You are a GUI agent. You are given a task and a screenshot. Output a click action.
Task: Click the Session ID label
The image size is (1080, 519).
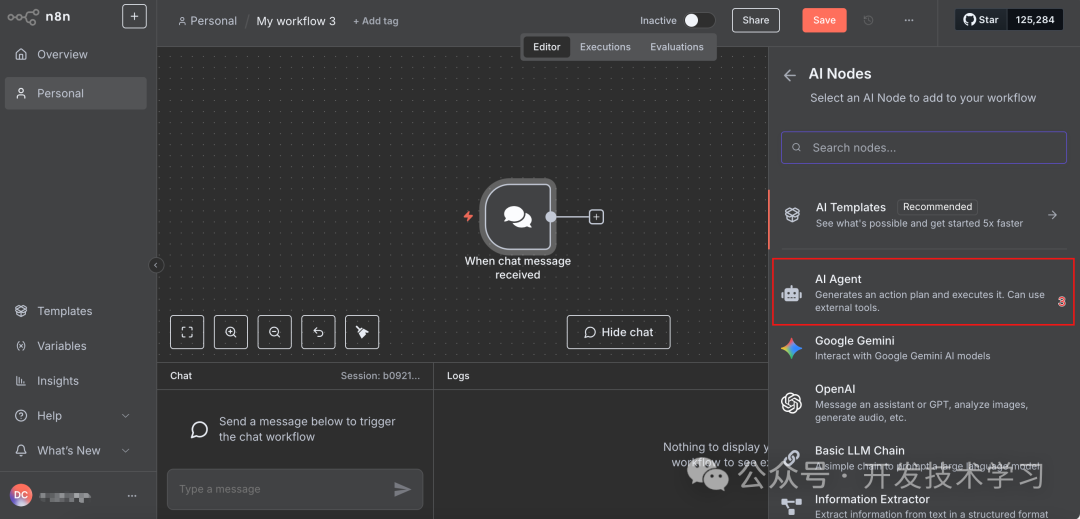tap(381, 376)
